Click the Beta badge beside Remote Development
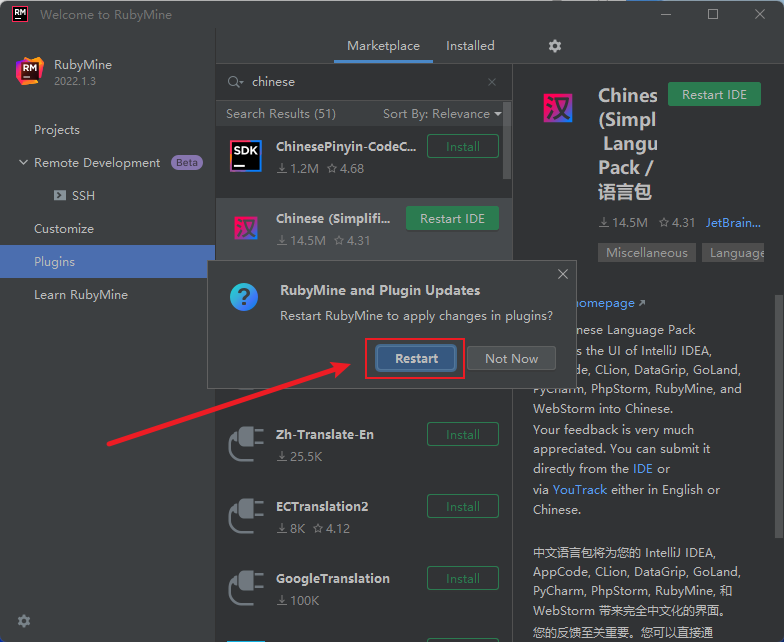Screen dimensions: 784x642 (x=186, y=162)
